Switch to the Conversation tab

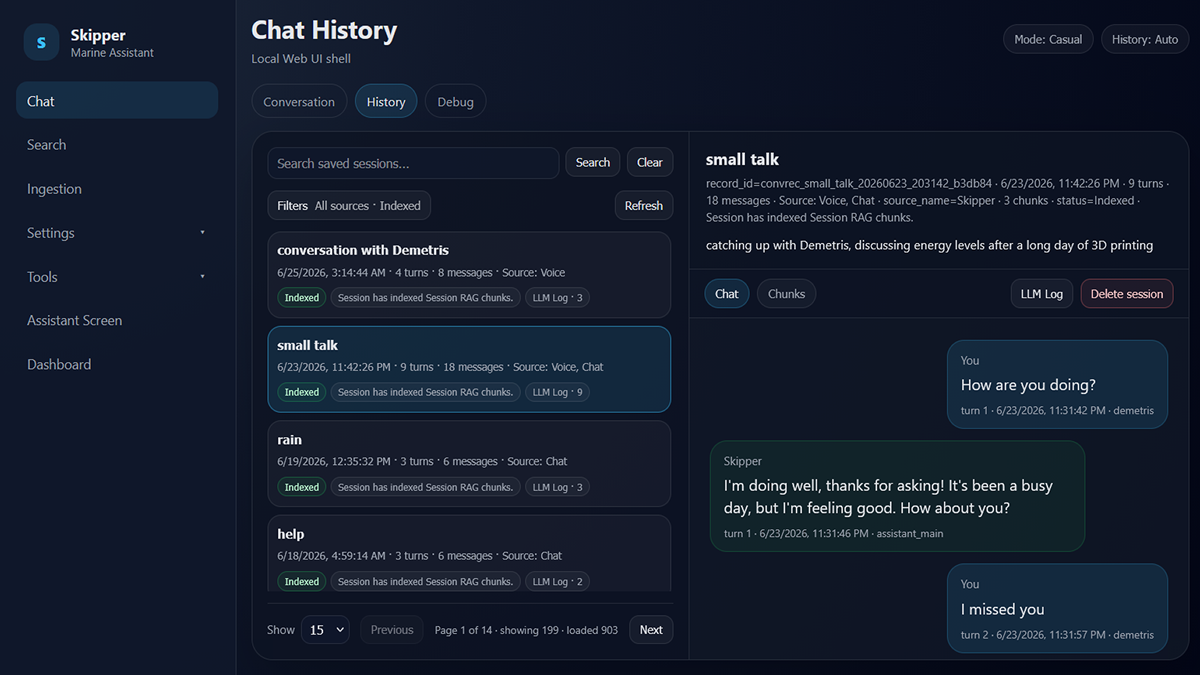click(299, 102)
